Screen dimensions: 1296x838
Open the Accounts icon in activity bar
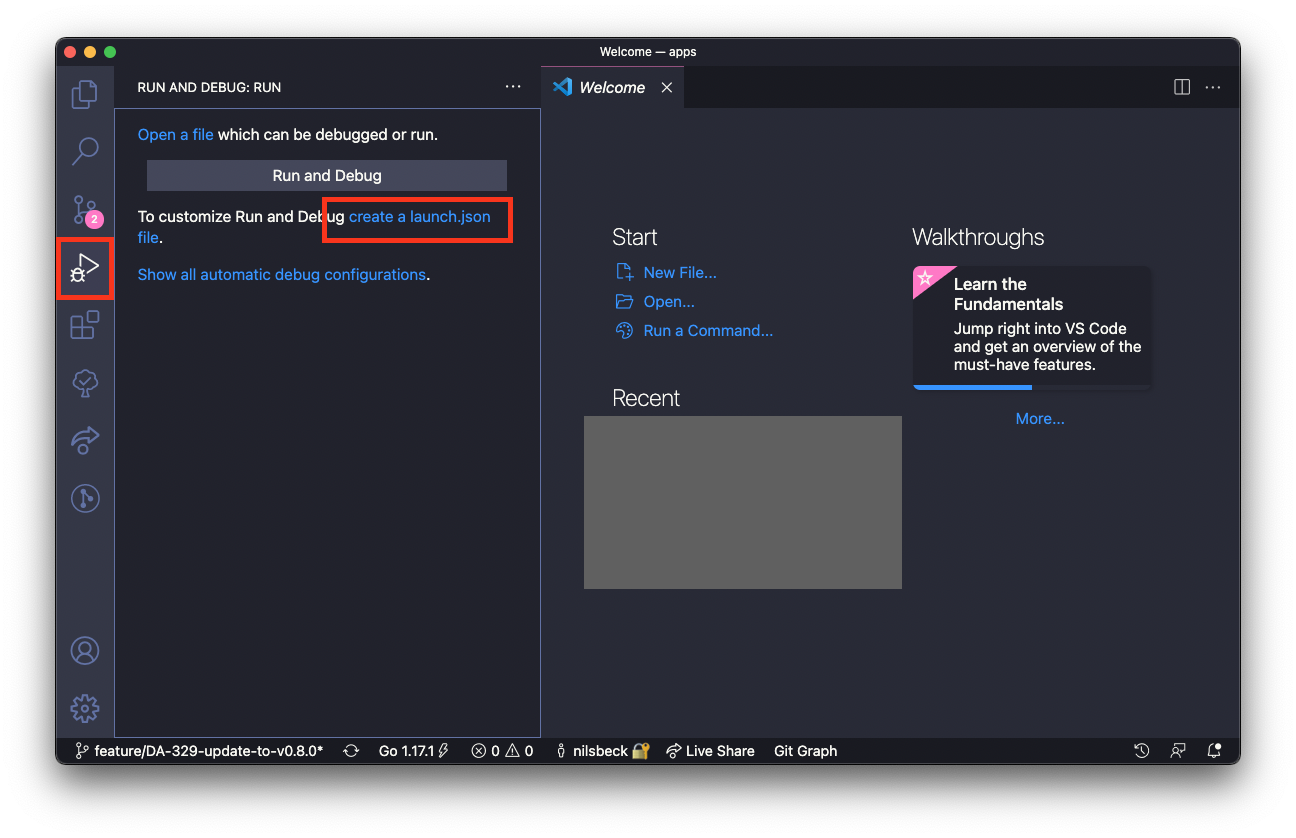click(85, 651)
